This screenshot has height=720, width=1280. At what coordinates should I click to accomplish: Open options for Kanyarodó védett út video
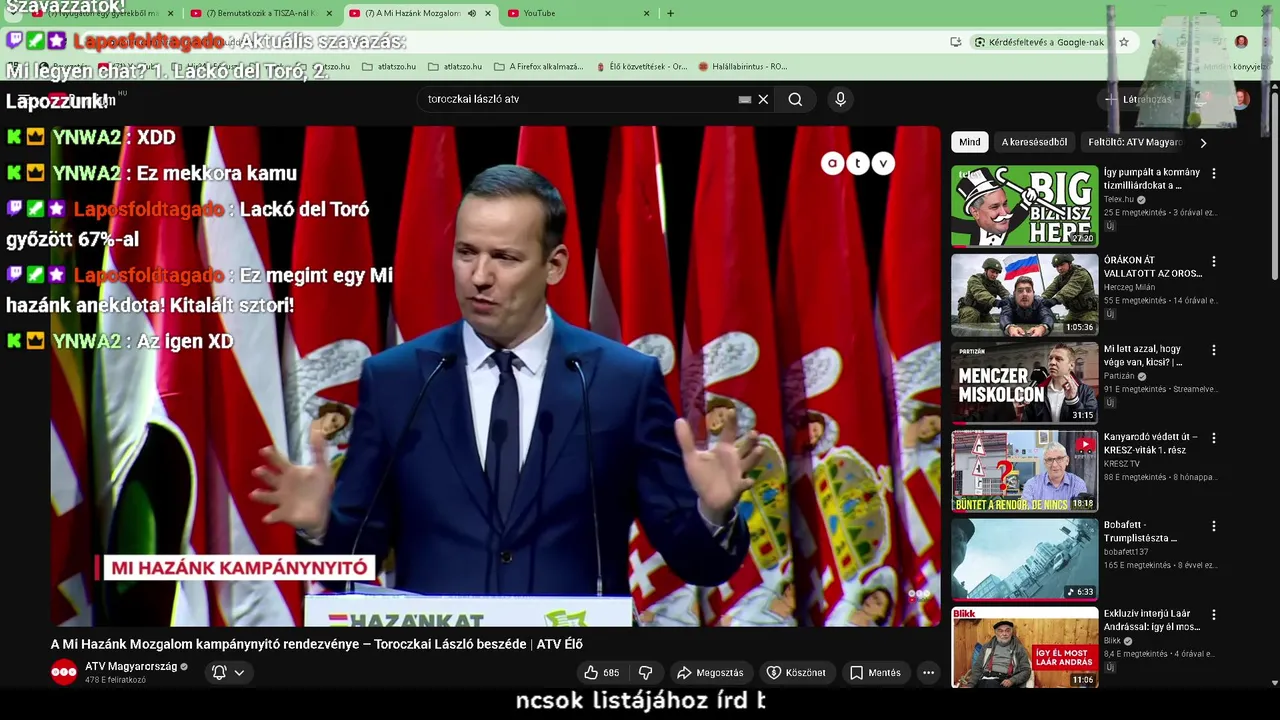(1214, 438)
